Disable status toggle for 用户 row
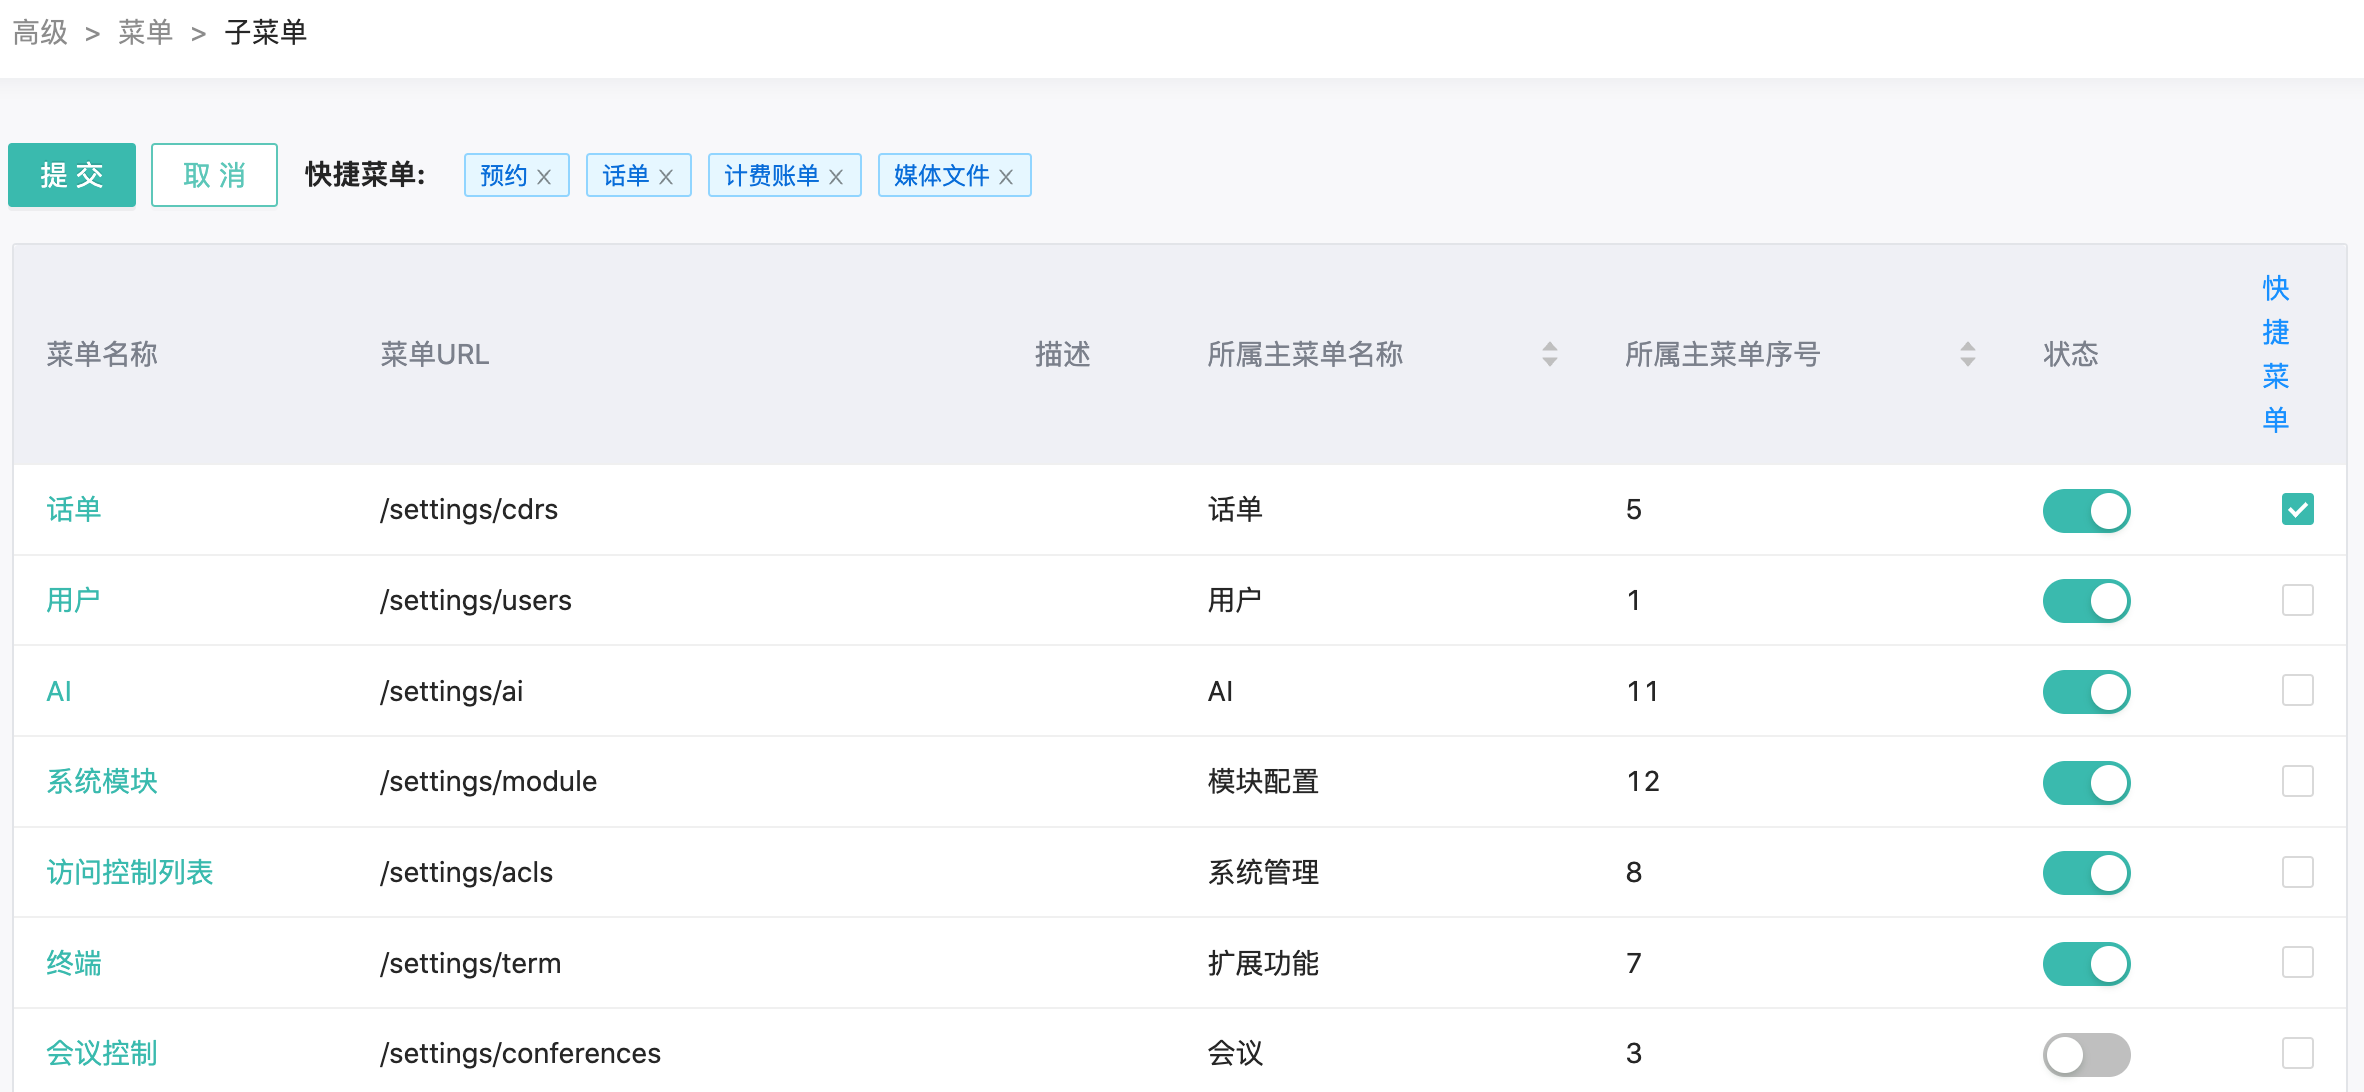This screenshot has width=2364, height=1092. (2086, 601)
